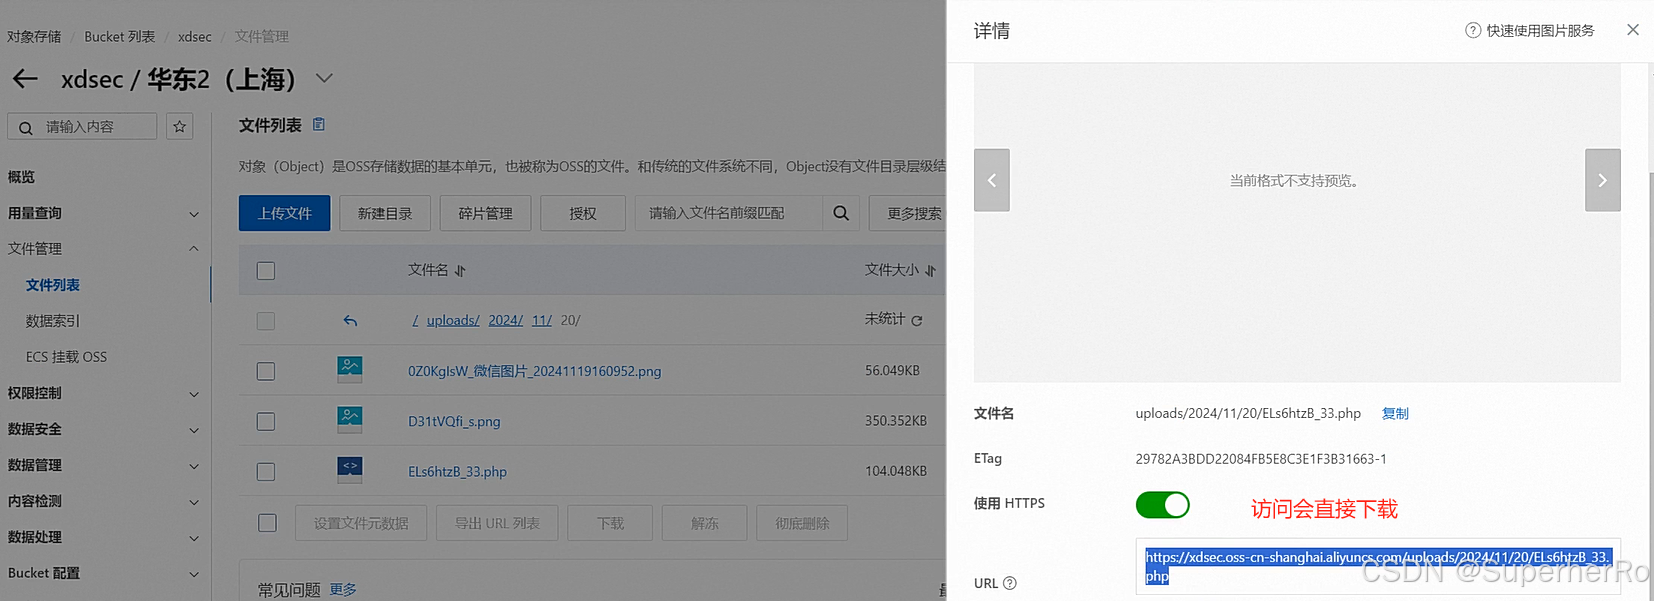Open the 2024/ path link

tap(506, 320)
